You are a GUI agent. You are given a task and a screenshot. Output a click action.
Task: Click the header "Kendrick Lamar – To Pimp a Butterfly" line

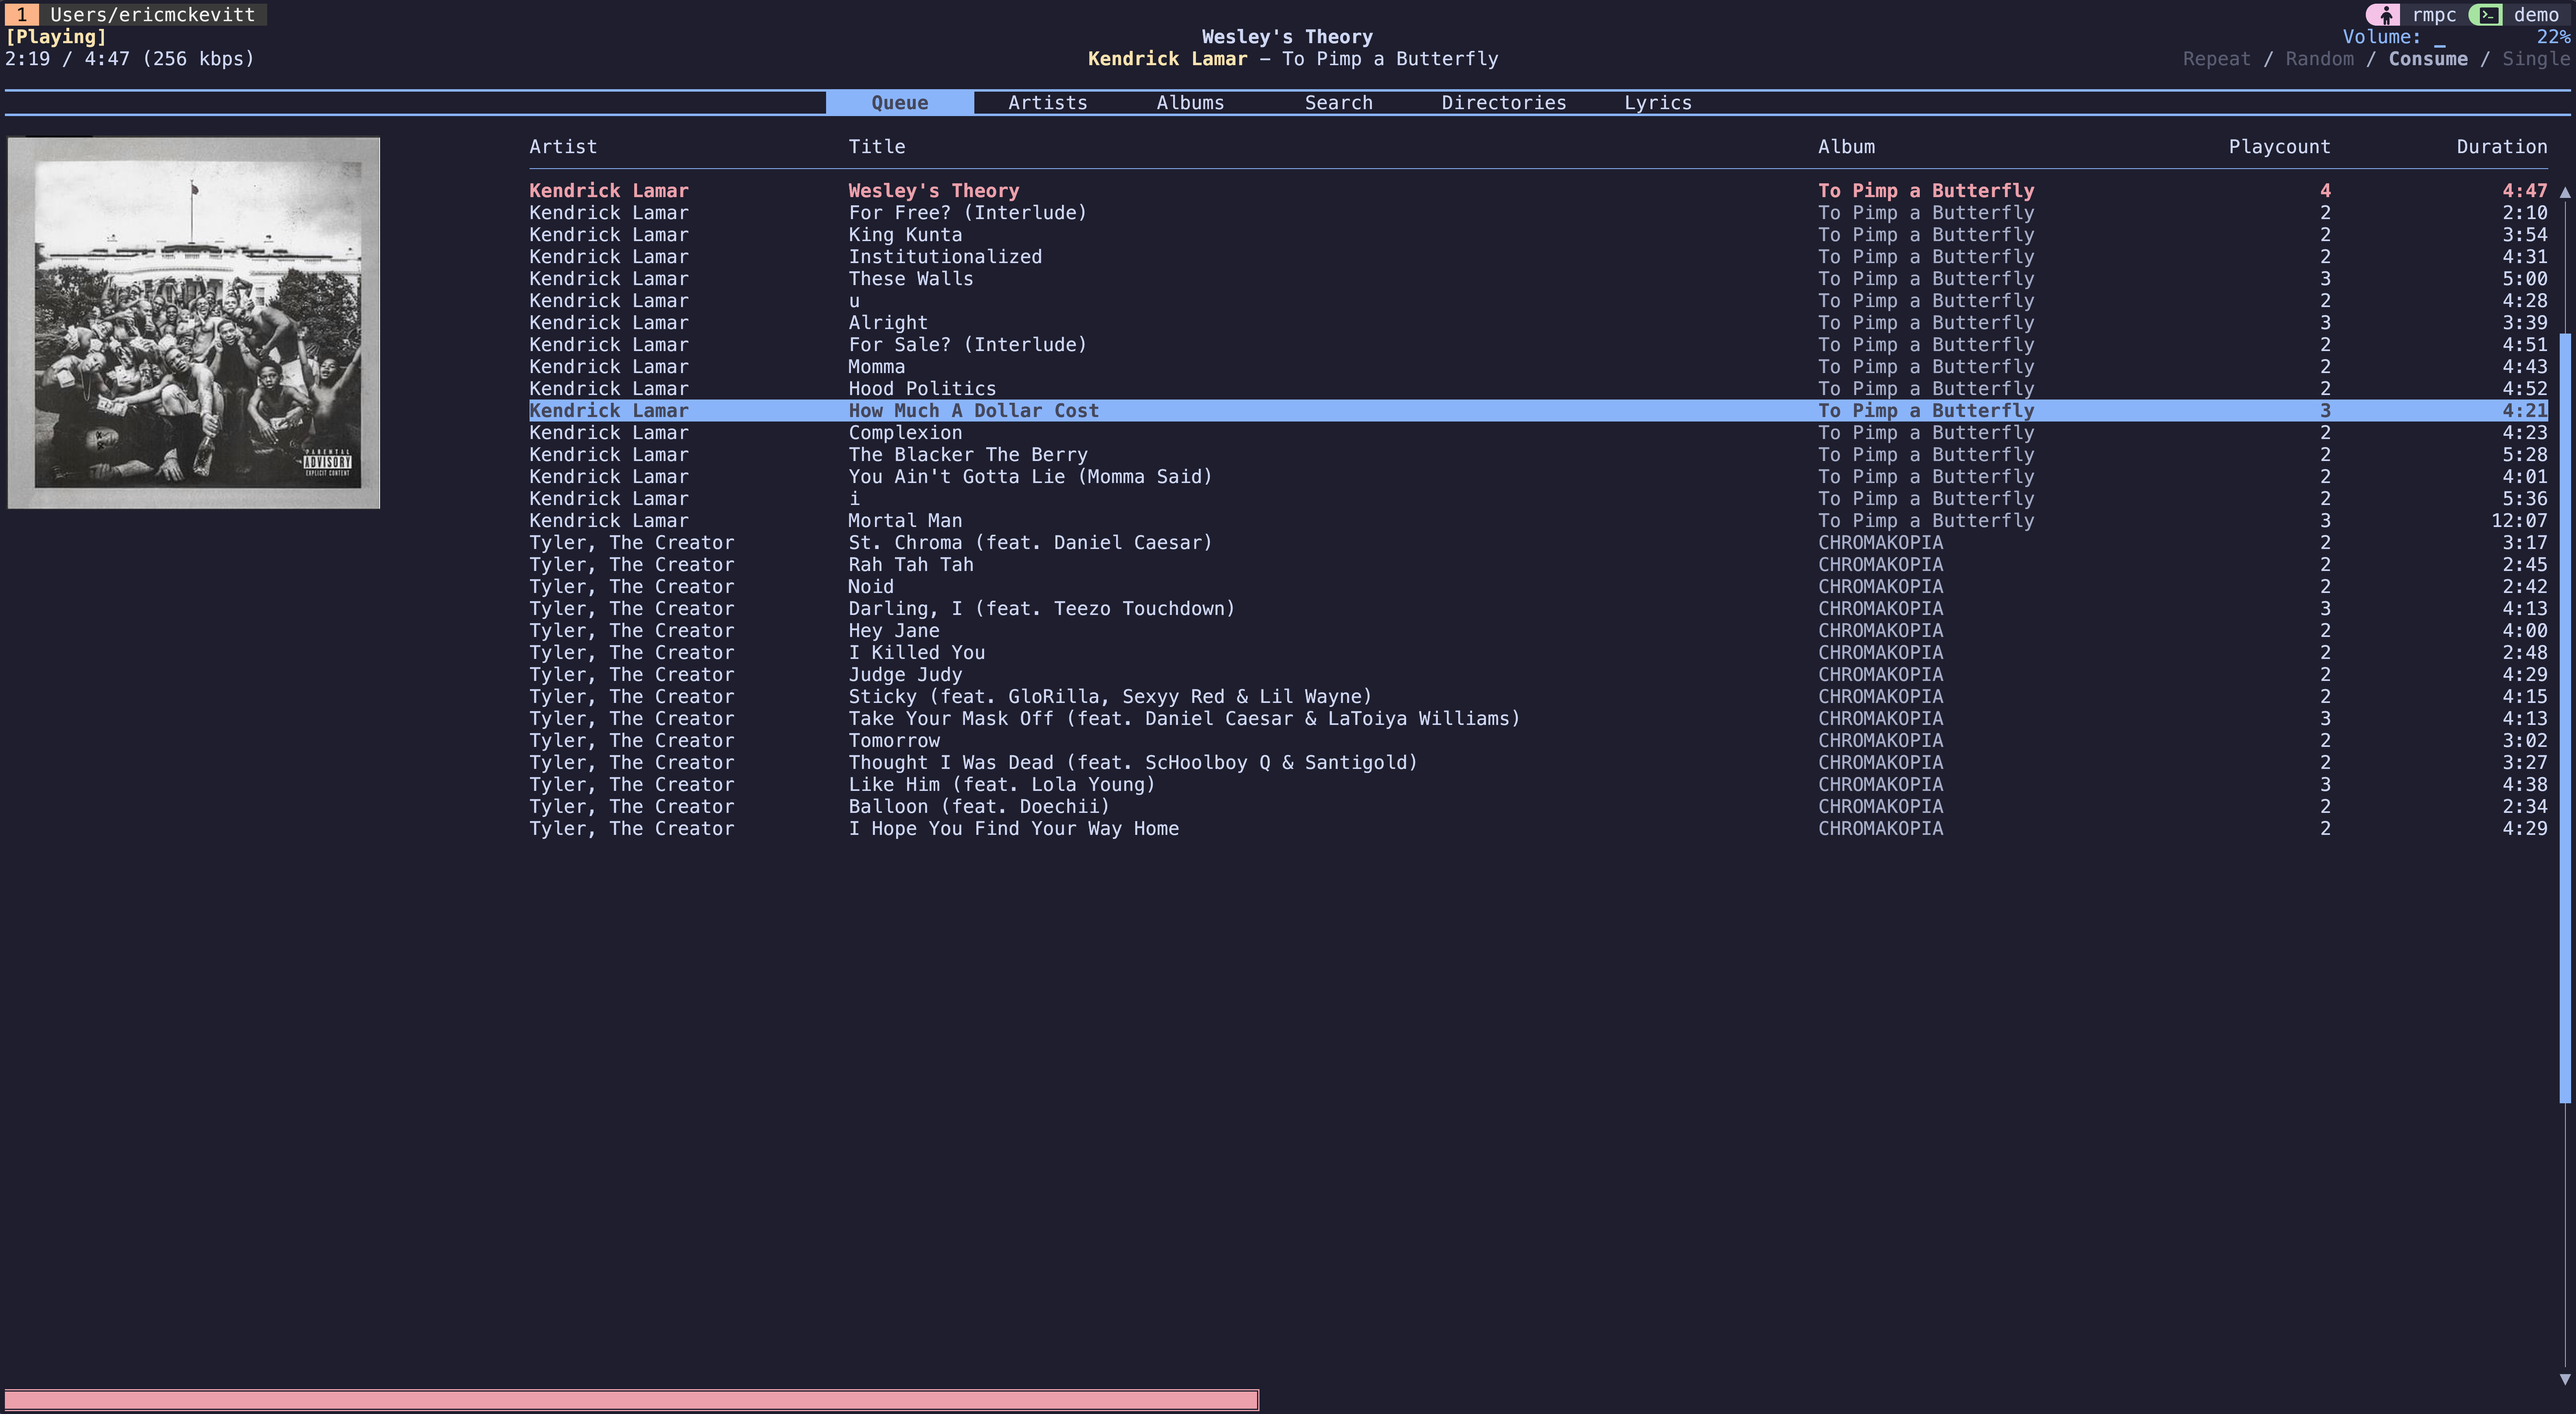point(1293,59)
